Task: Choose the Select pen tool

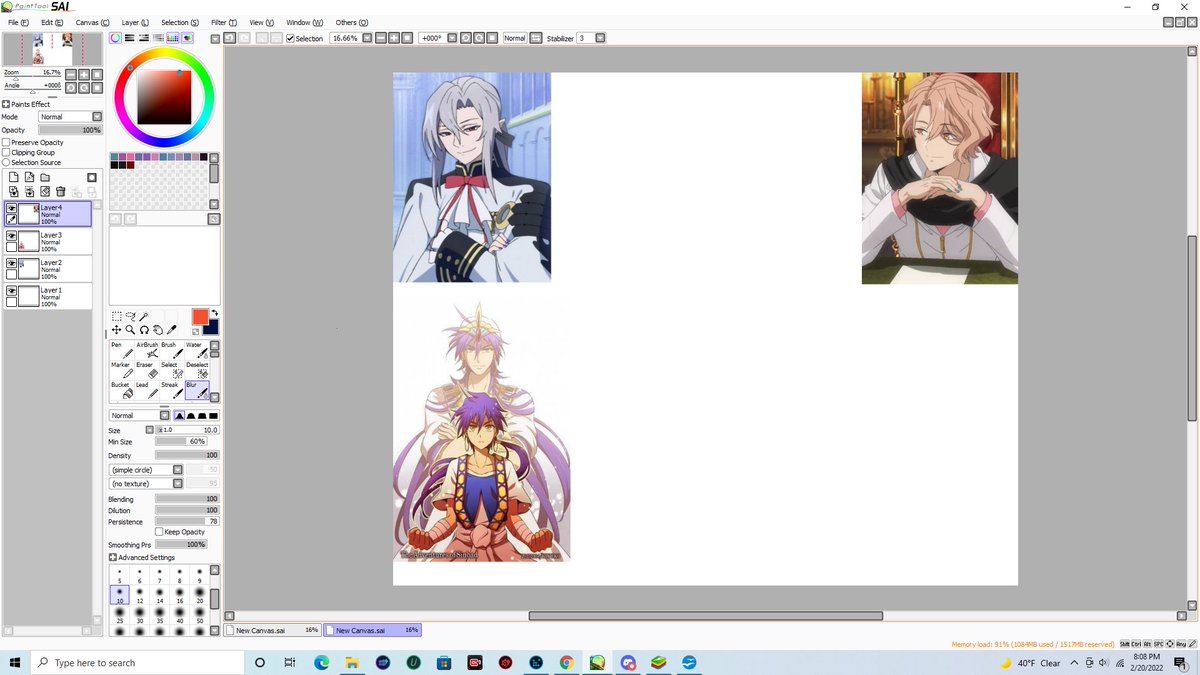Action: click(172, 370)
